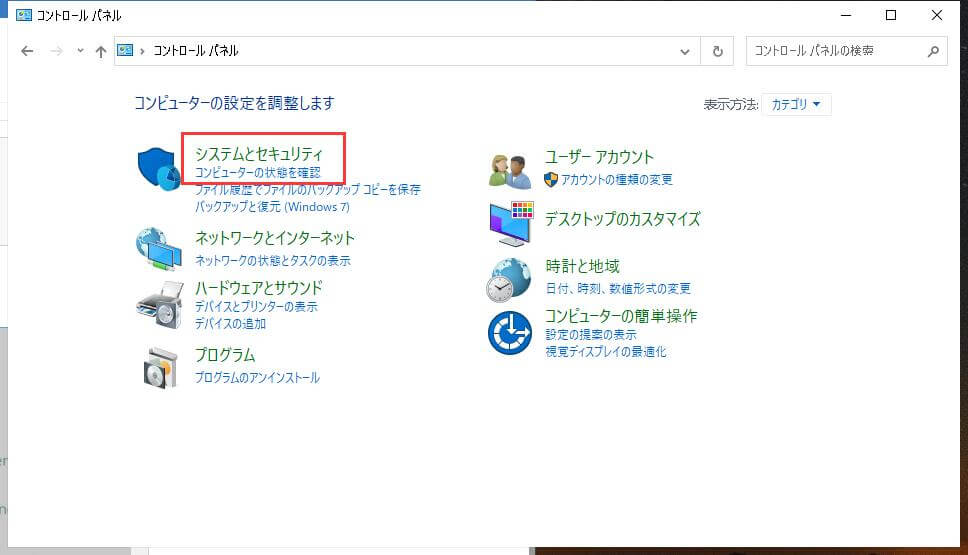Viewport: 968px width, 555px height.
Task: Click the System and Security shield icon
Action: (159, 169)
